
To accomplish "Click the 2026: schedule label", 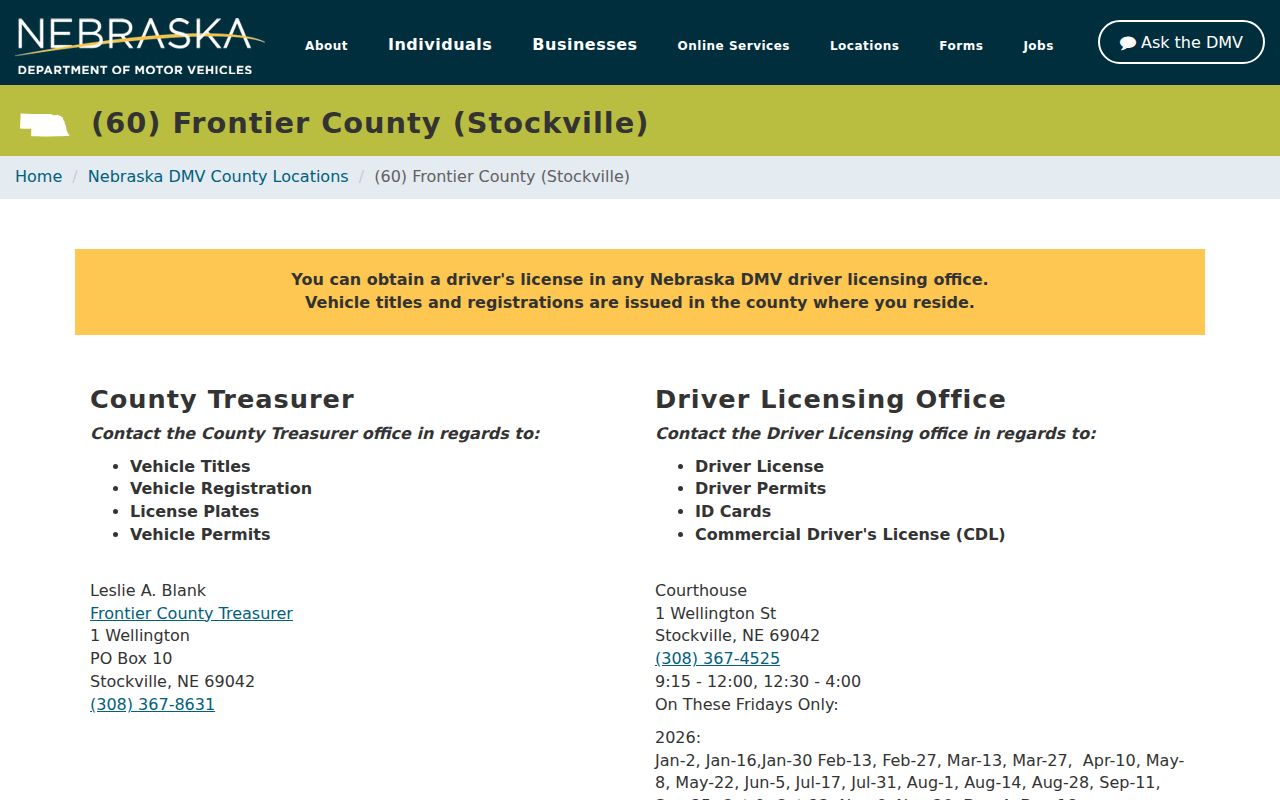I will (678, 738).
